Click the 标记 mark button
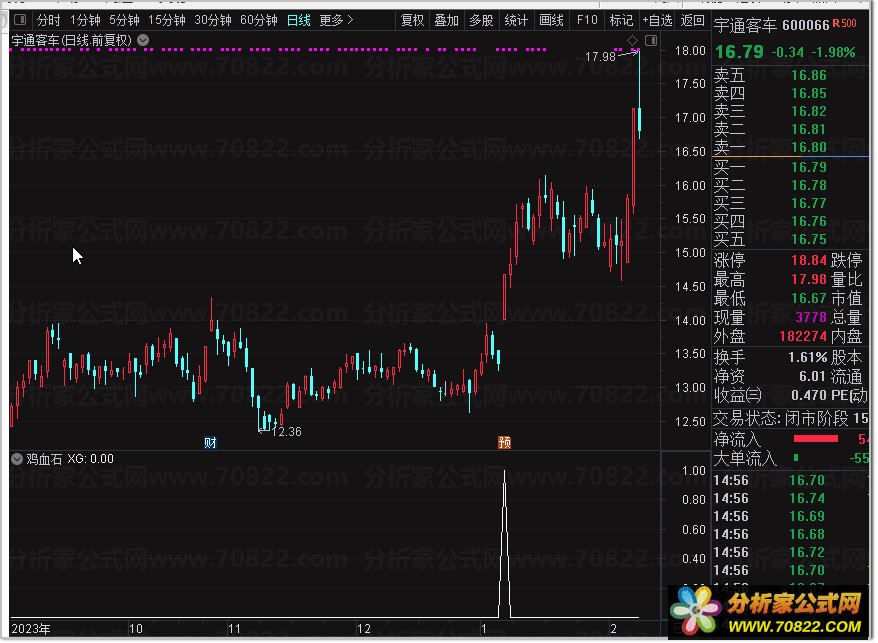Screen dimensions: 878x643 point(622,21)
